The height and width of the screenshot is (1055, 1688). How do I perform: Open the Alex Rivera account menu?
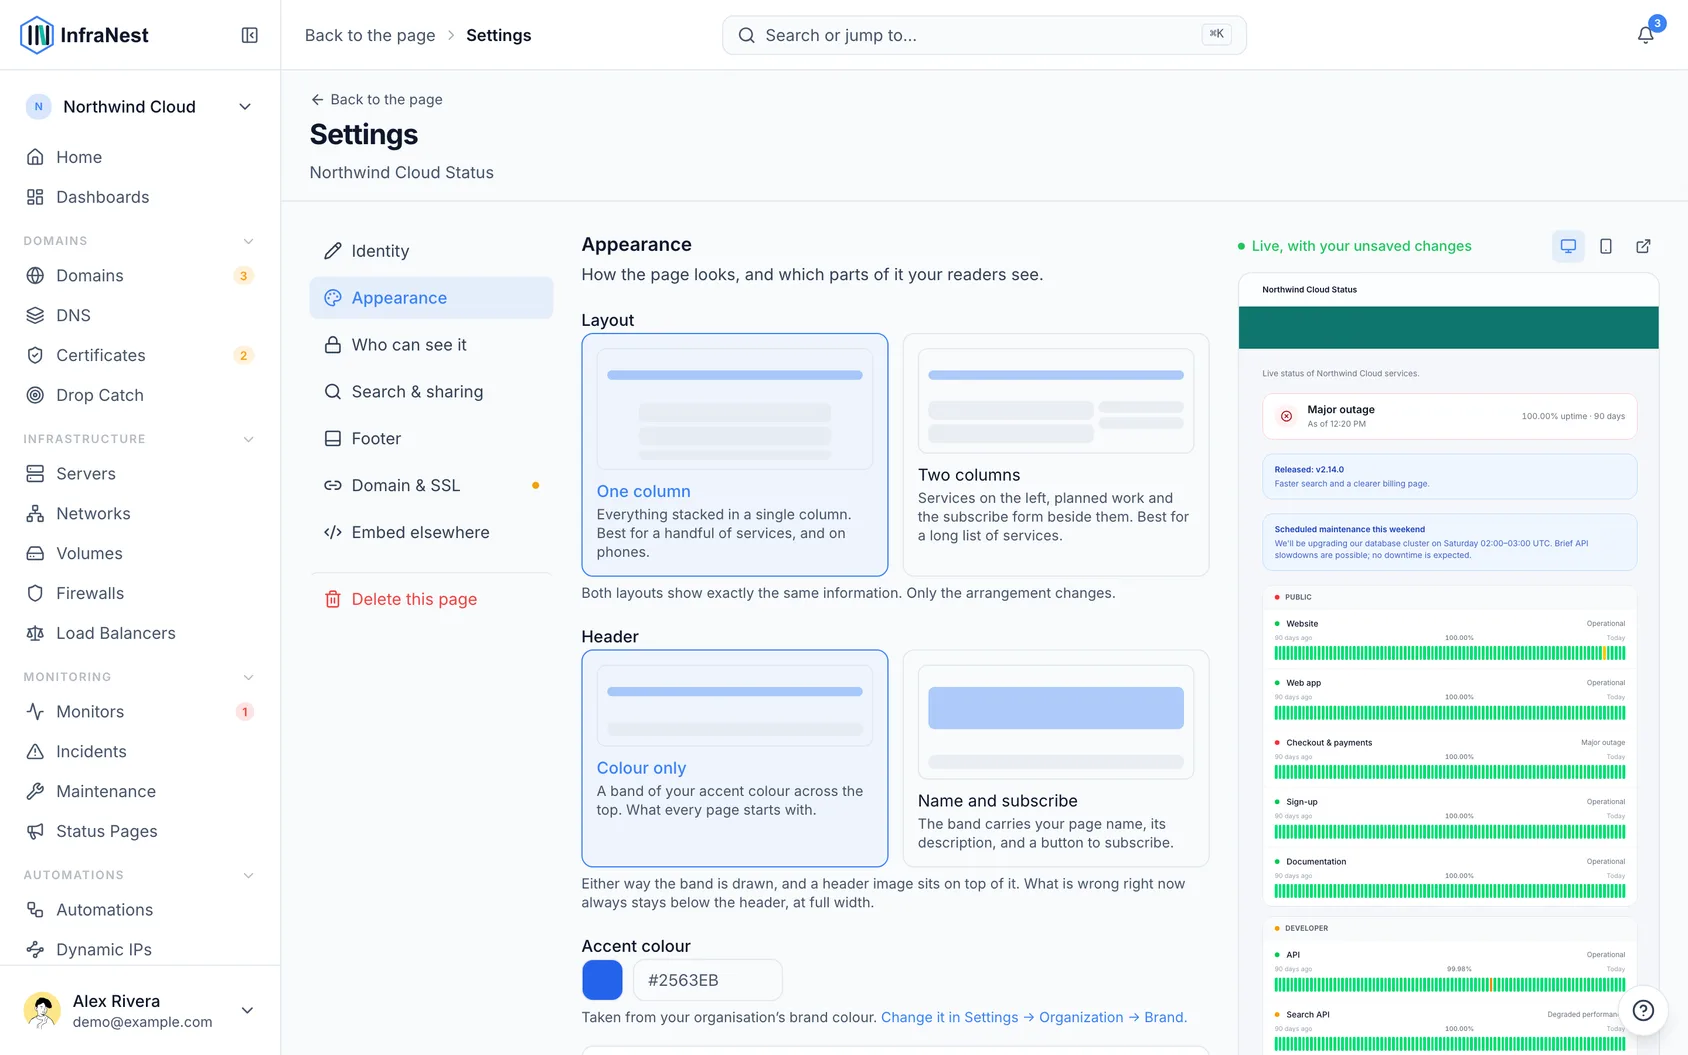[140, 1010]
